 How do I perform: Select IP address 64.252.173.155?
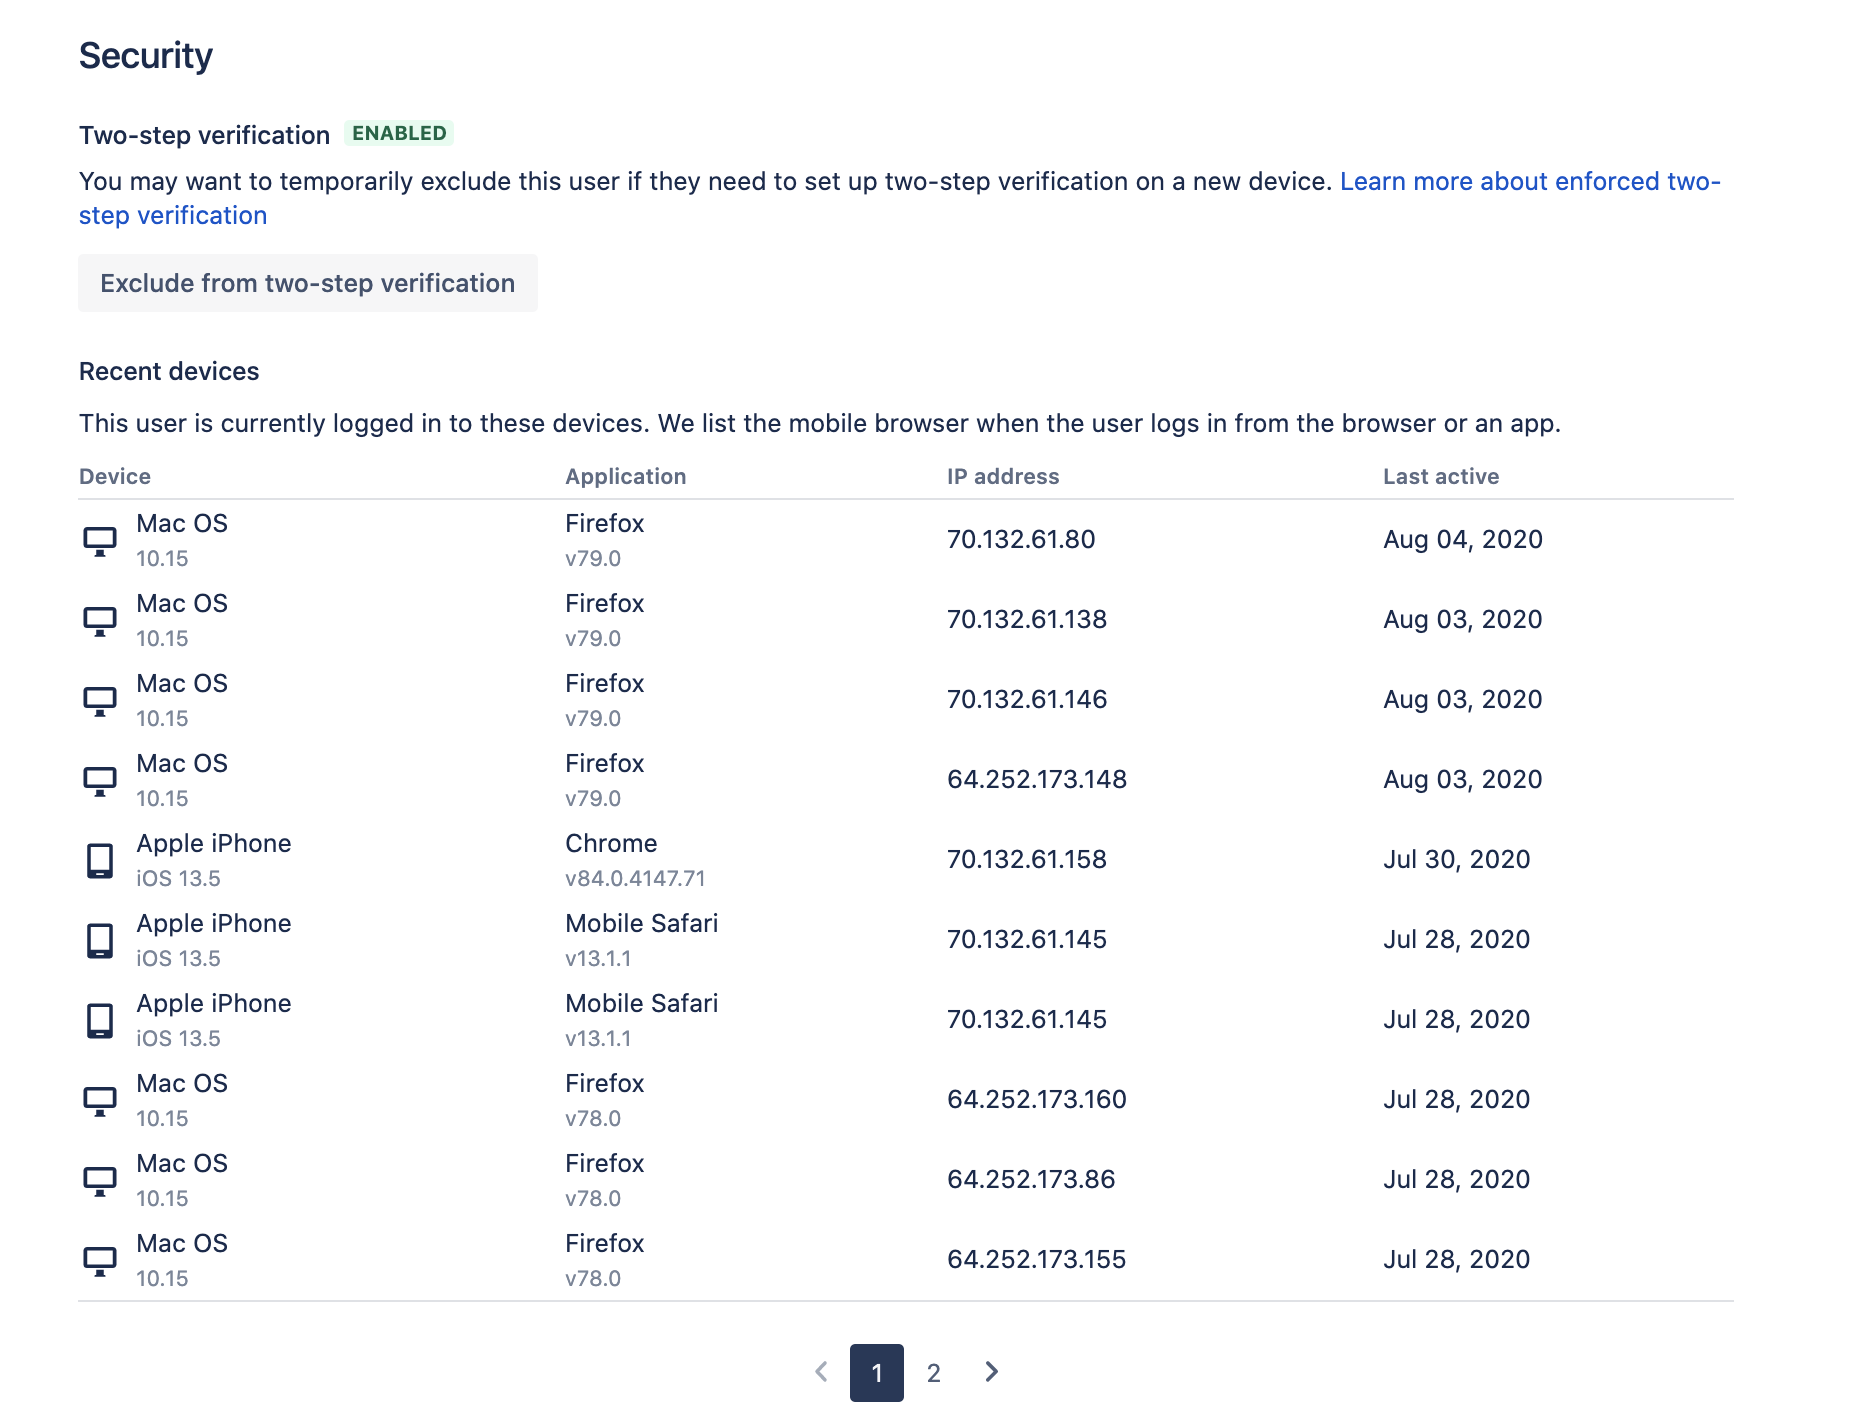1037,1259
